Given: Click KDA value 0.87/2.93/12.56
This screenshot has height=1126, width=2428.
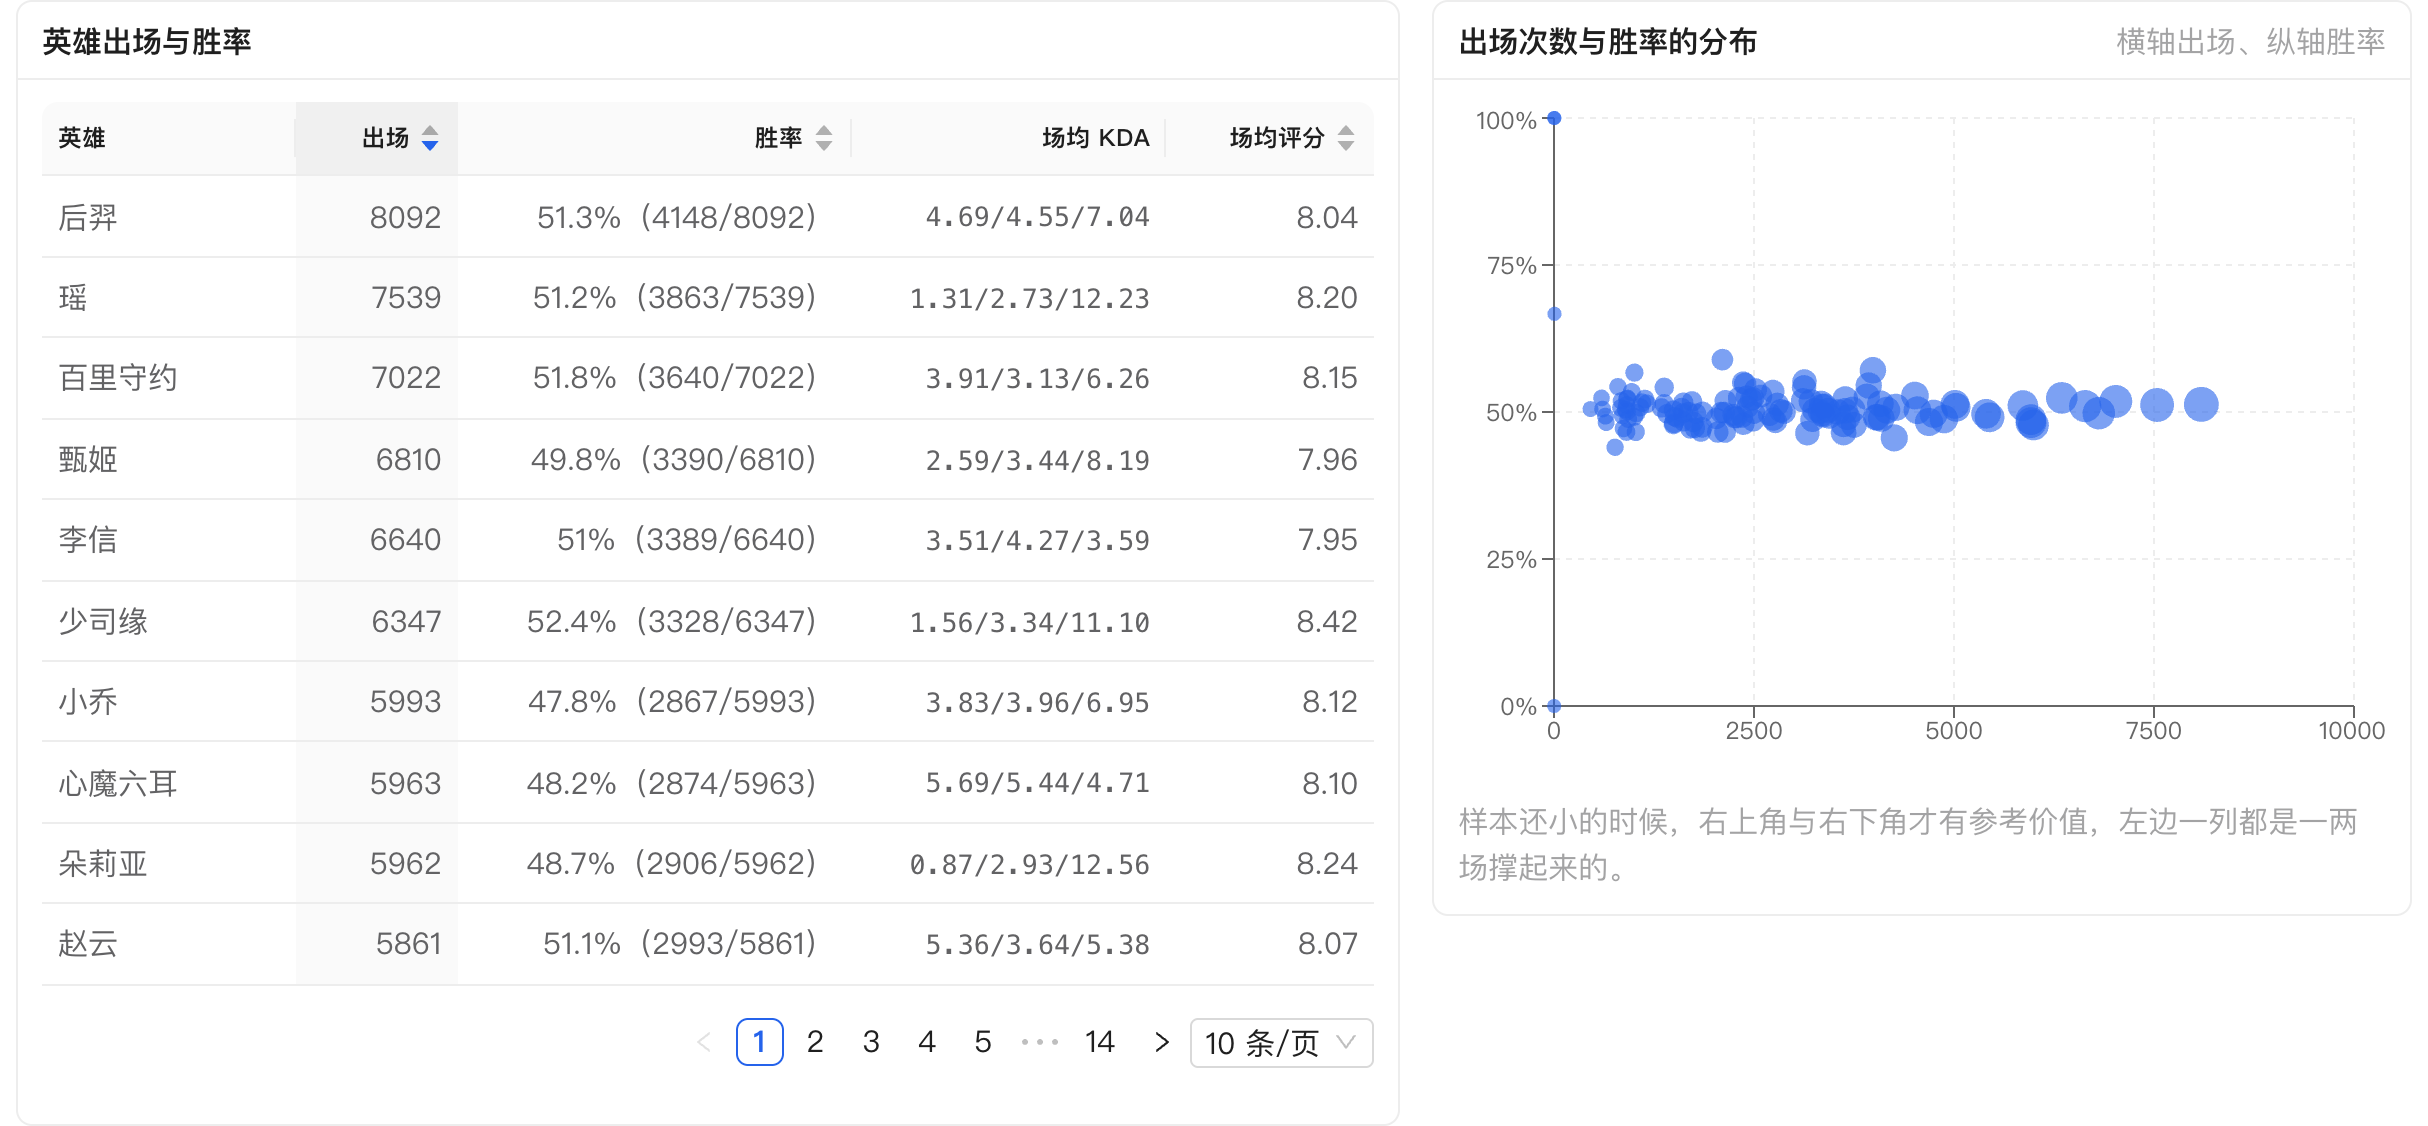Looking at the screenshot, I should [1029, 864].
